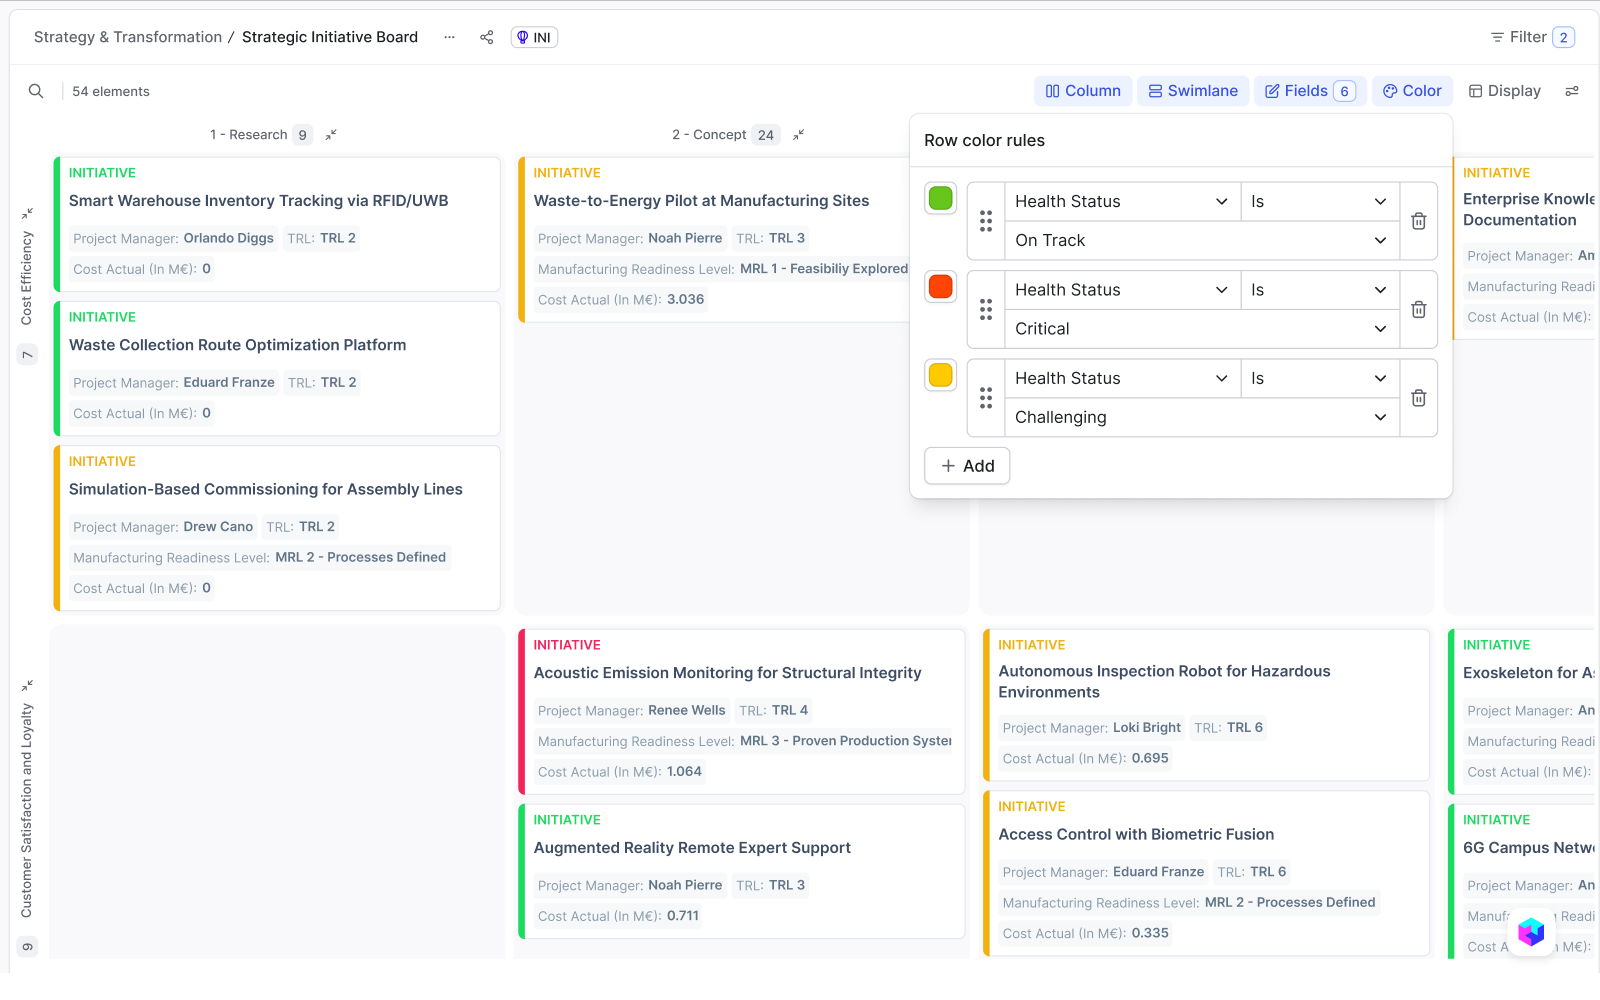Click the red color swatch
The width and height of the screenshot is (1600, 1000).
(x=941, y=287)
